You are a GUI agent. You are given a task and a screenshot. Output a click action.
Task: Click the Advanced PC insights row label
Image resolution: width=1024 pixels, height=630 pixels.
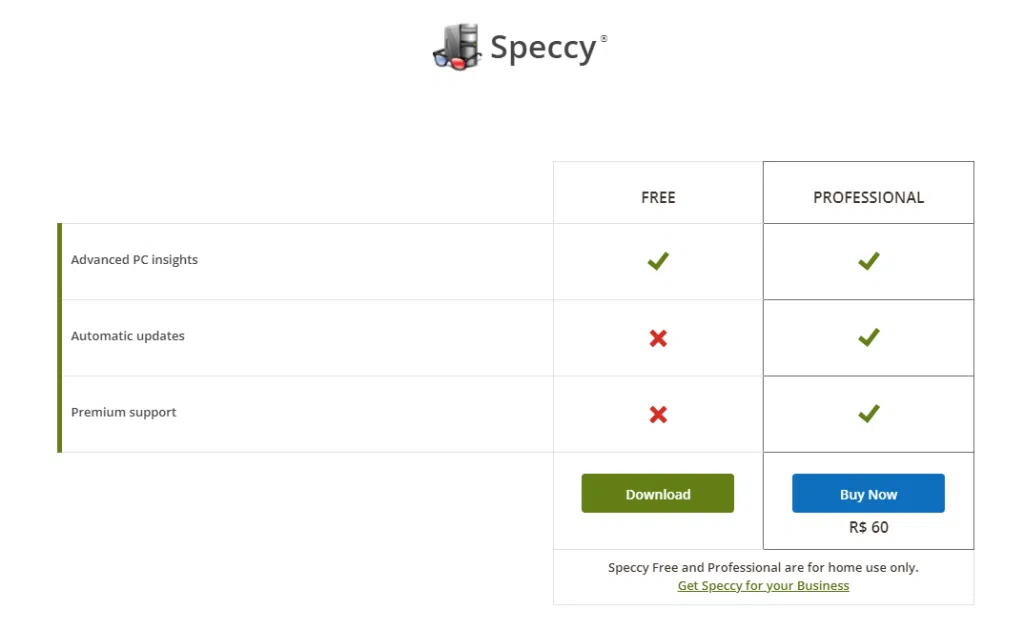134,259
